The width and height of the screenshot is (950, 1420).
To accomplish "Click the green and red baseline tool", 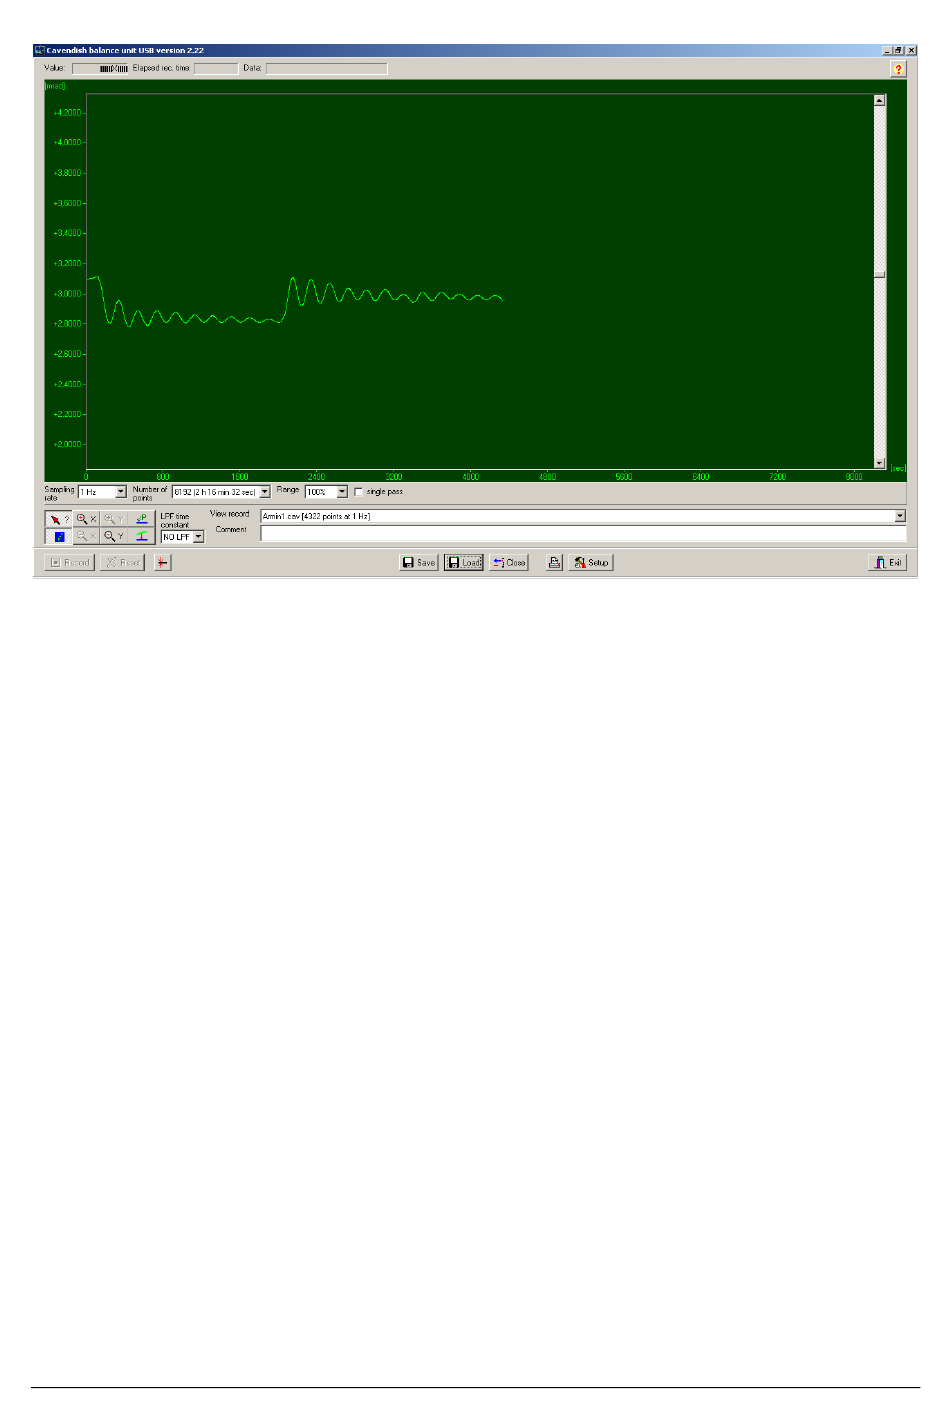I will pyautogui.click(x=142, y=536).
